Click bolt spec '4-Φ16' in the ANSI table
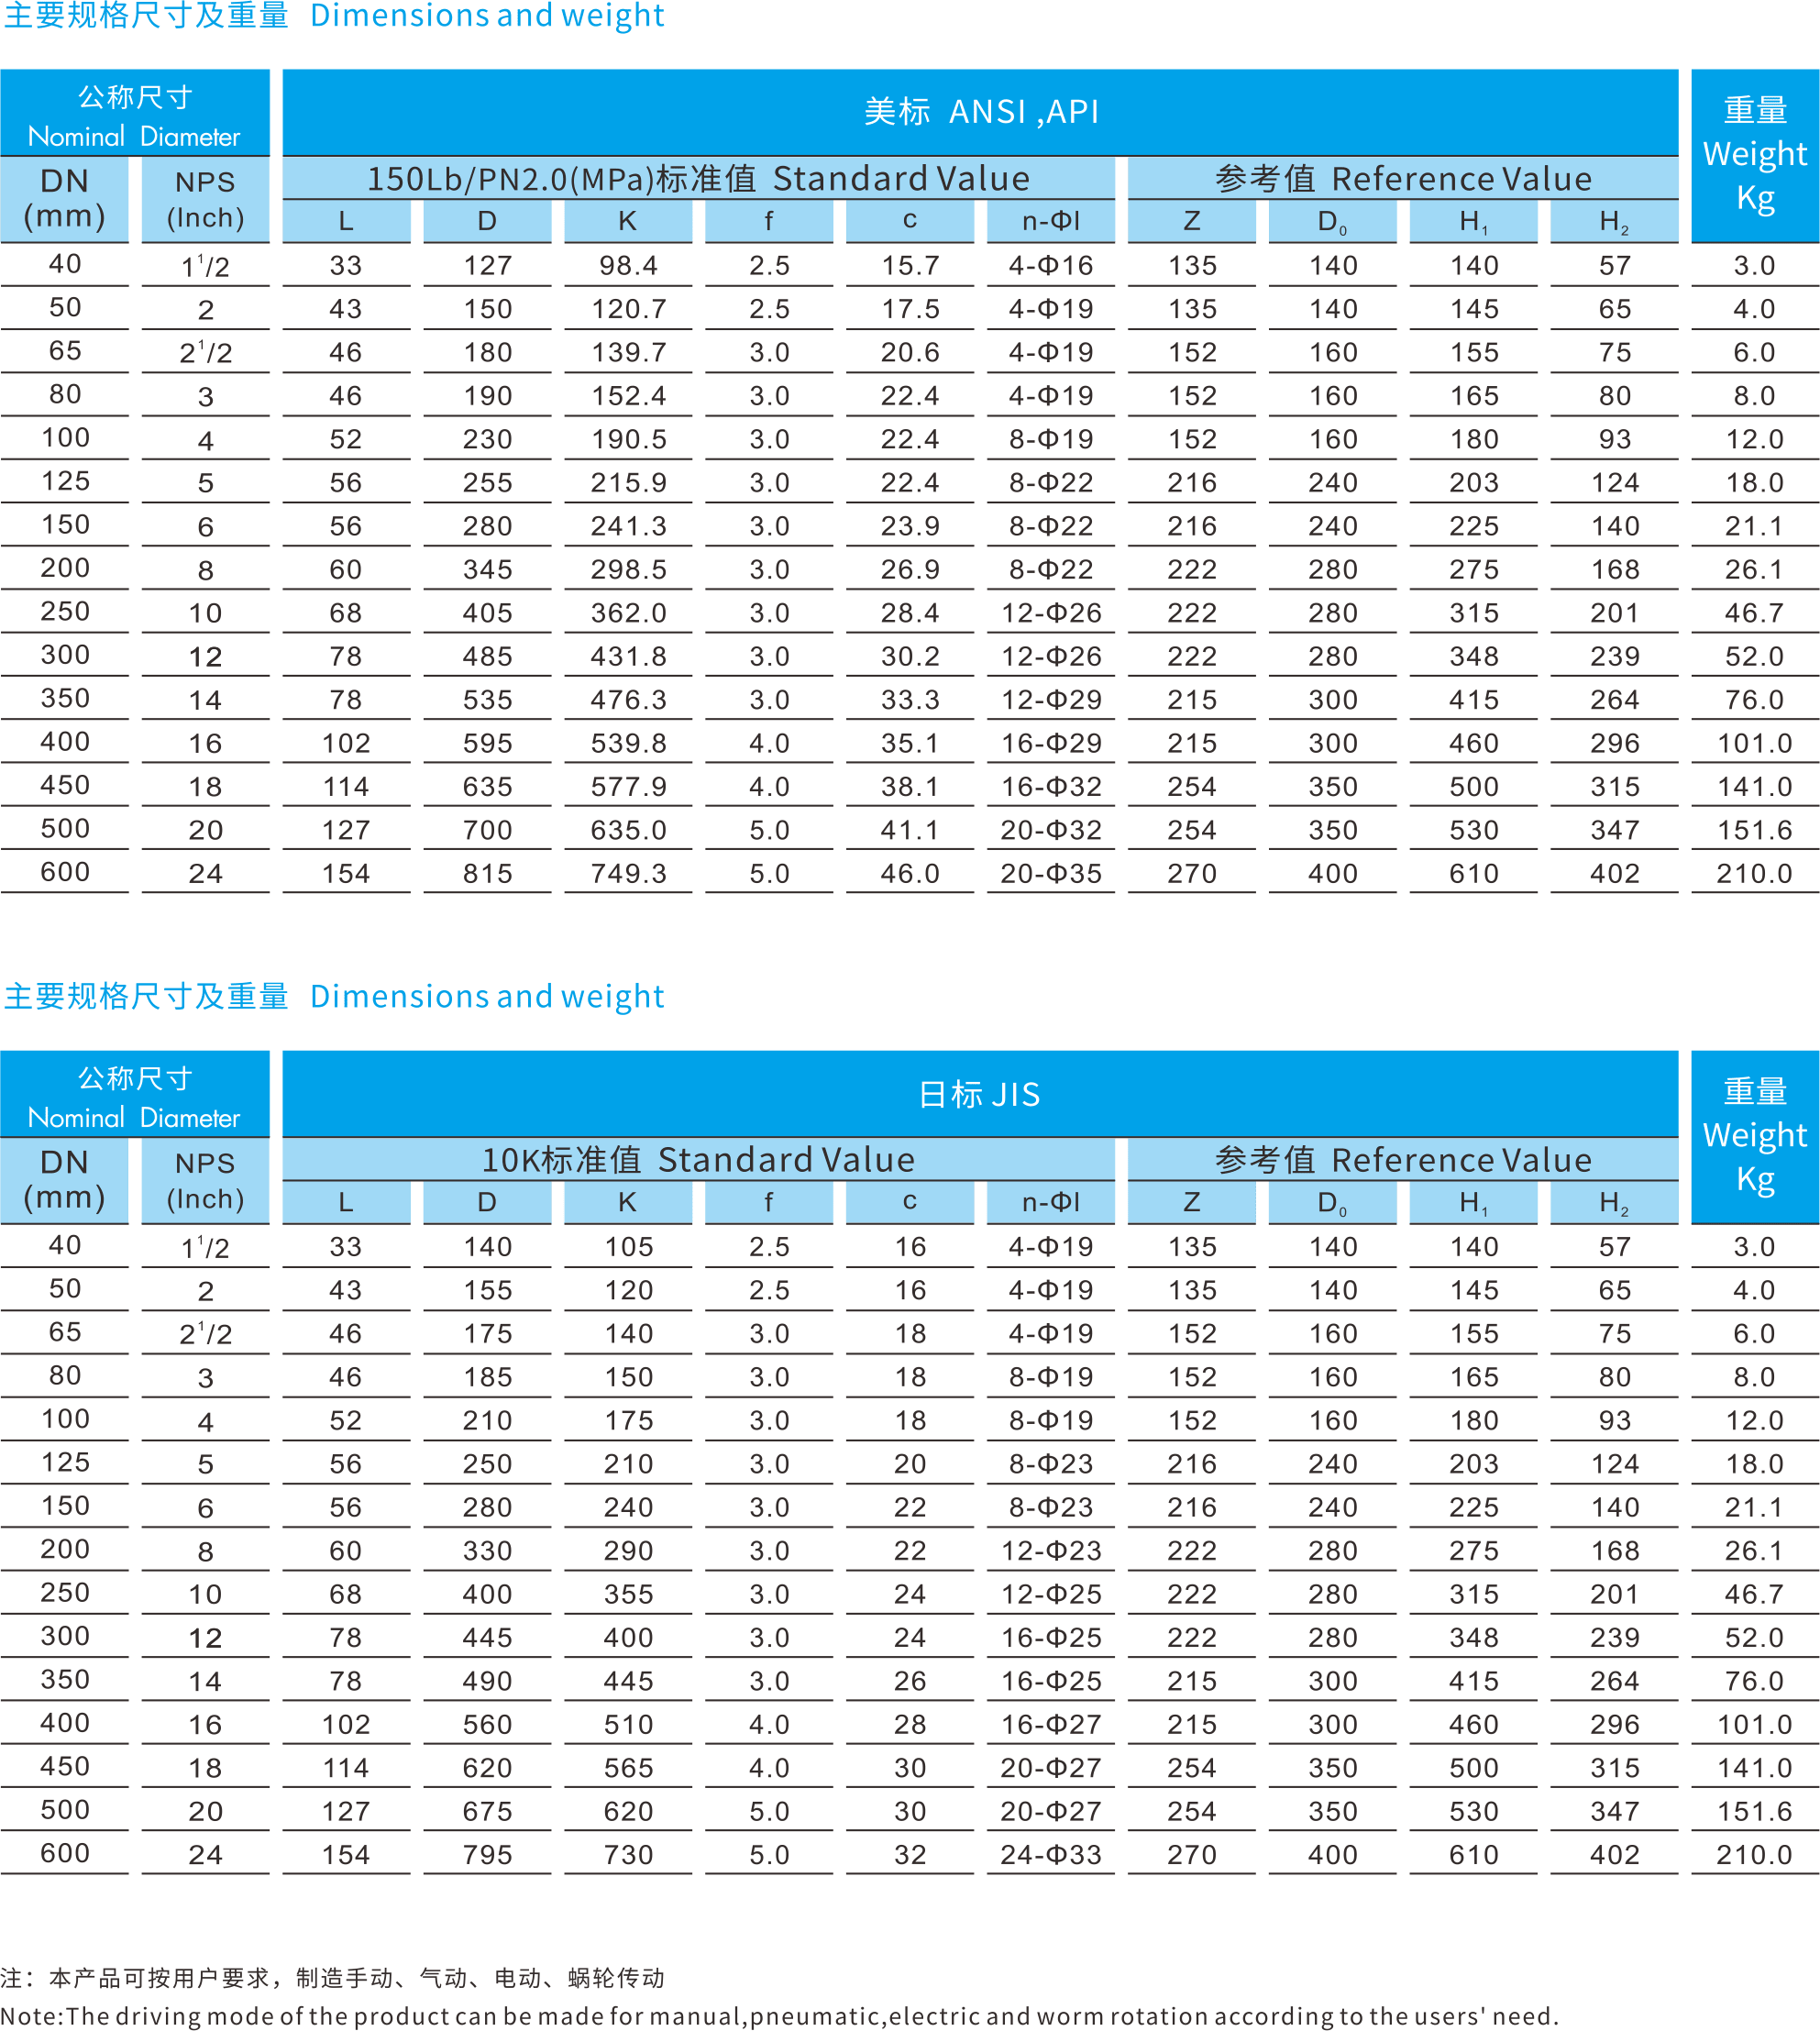 (x=1051, y=266)
